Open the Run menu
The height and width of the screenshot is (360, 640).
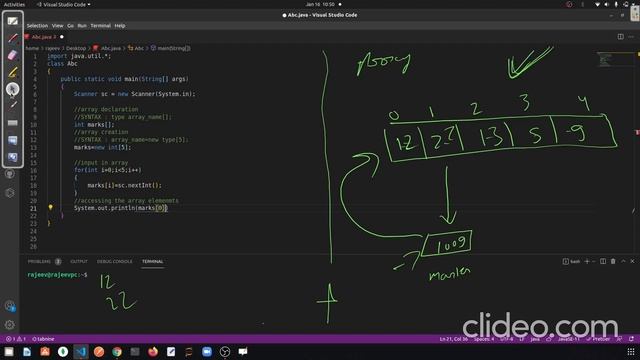82,25
